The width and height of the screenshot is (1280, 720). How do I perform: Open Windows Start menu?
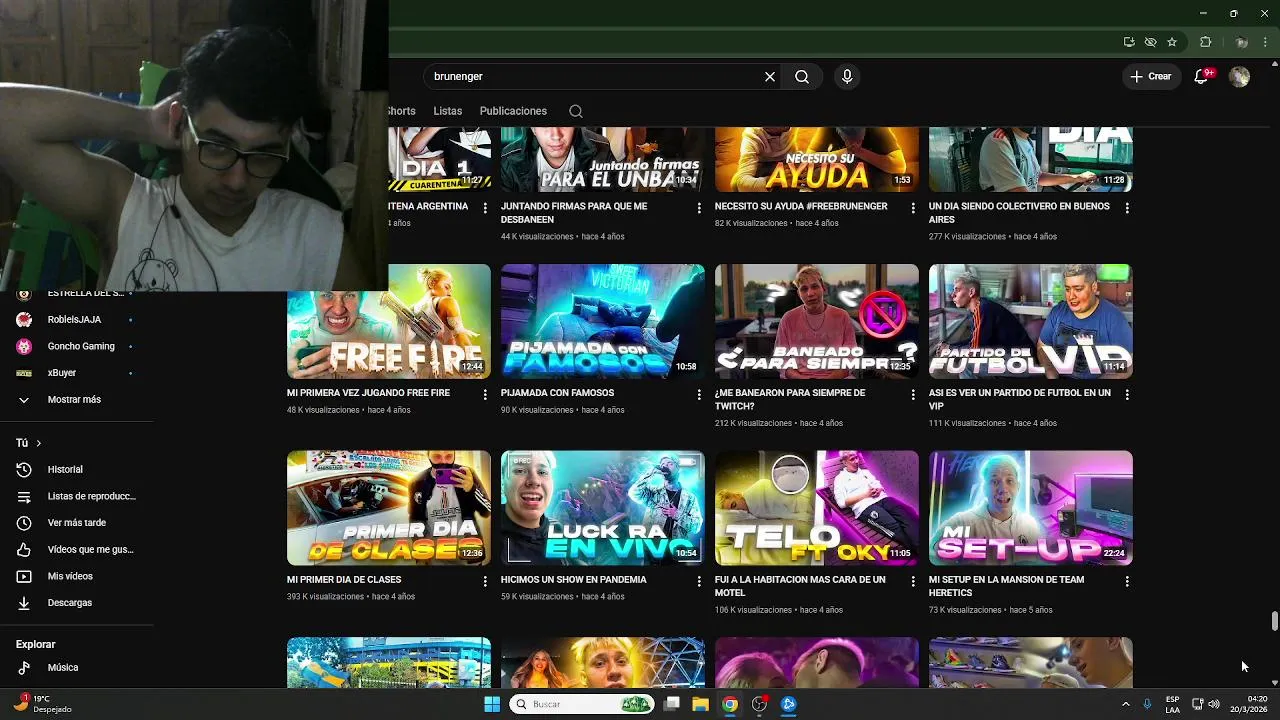coord(492,704)
